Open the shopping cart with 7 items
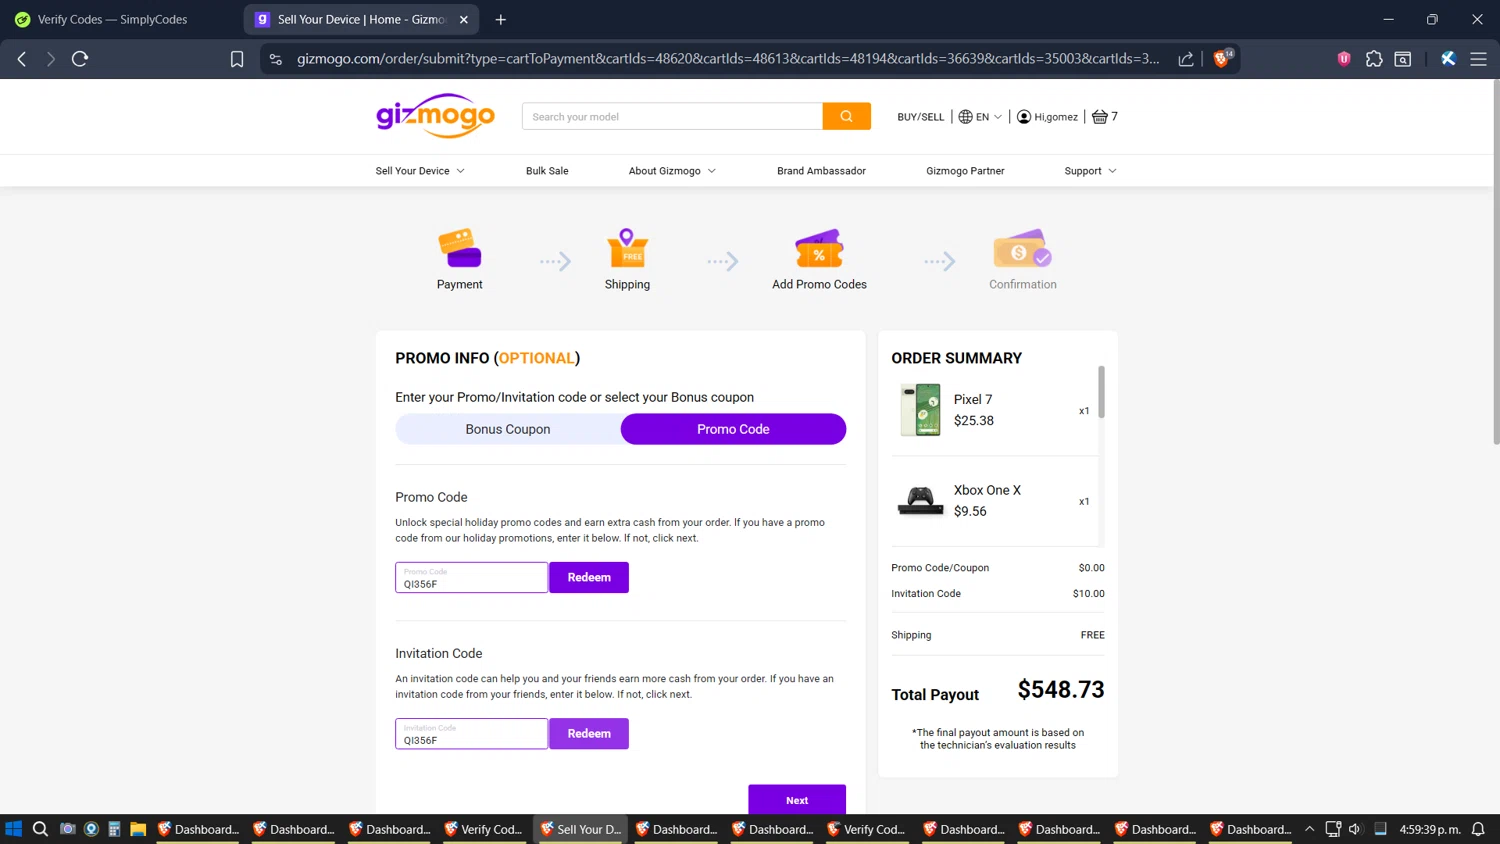The width and height of the screenshot is (1500, 844). (x=1104, y=116)
